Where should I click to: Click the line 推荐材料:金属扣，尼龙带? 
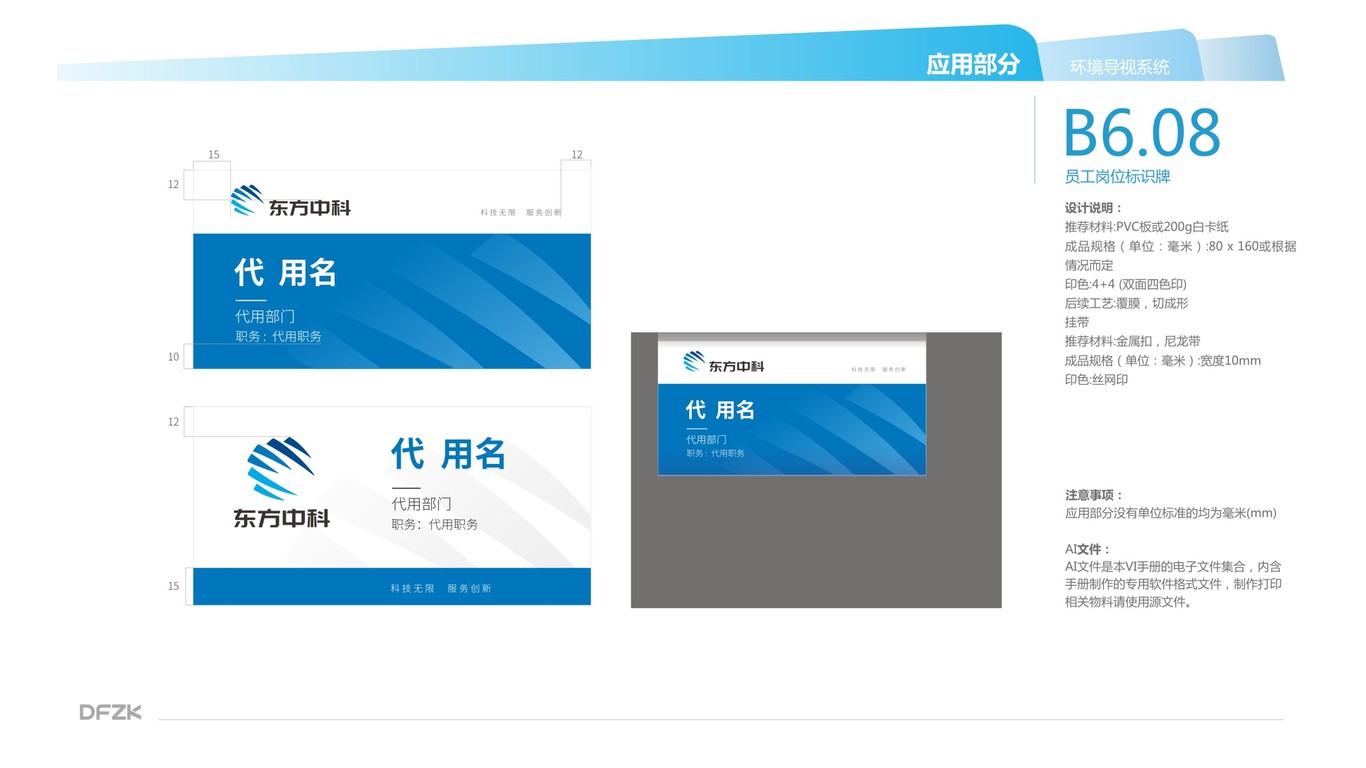click(x=1132, y=341)
